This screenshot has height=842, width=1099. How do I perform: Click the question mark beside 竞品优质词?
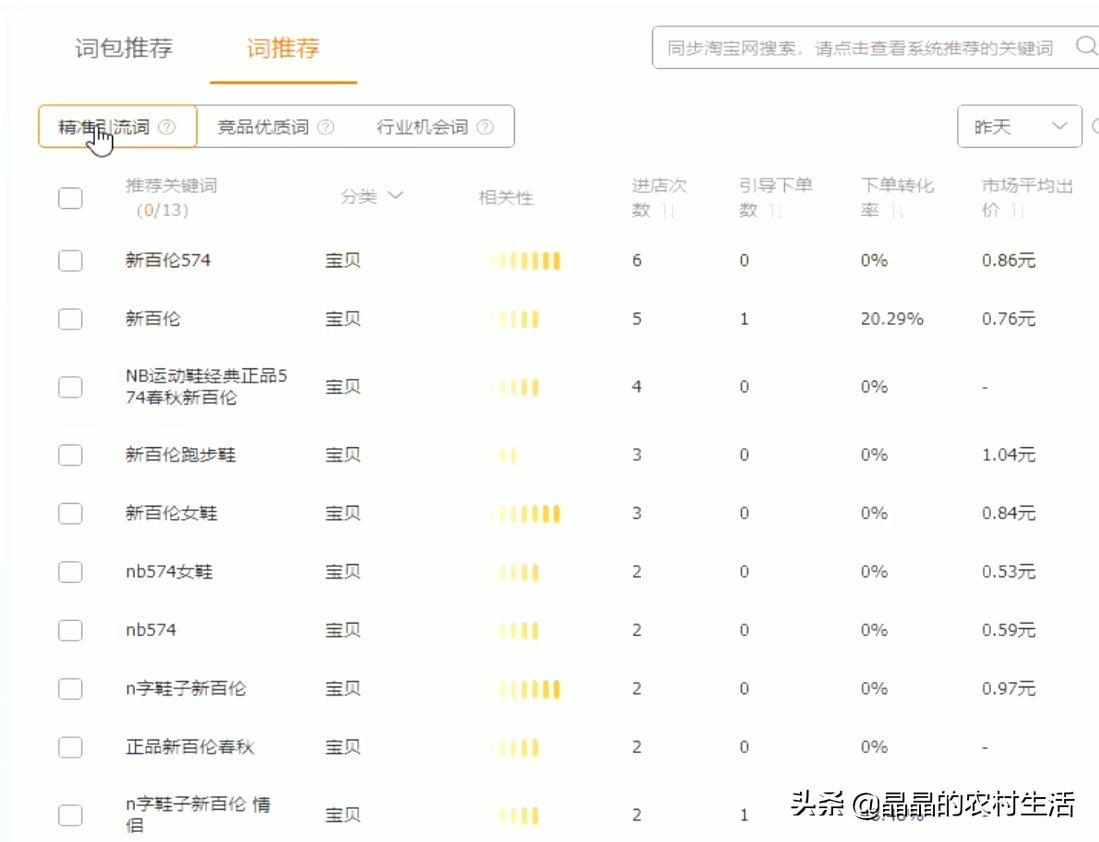(x=326, y=126)
